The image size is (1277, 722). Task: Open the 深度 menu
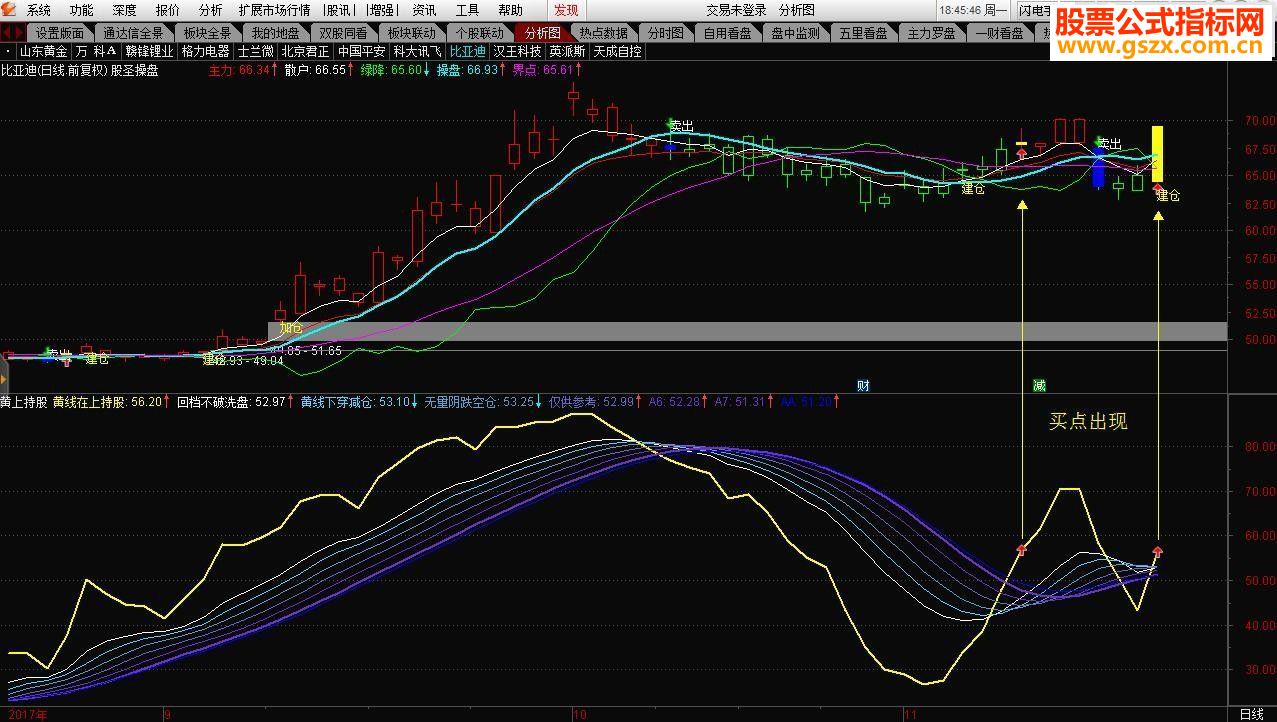point(125,10)
